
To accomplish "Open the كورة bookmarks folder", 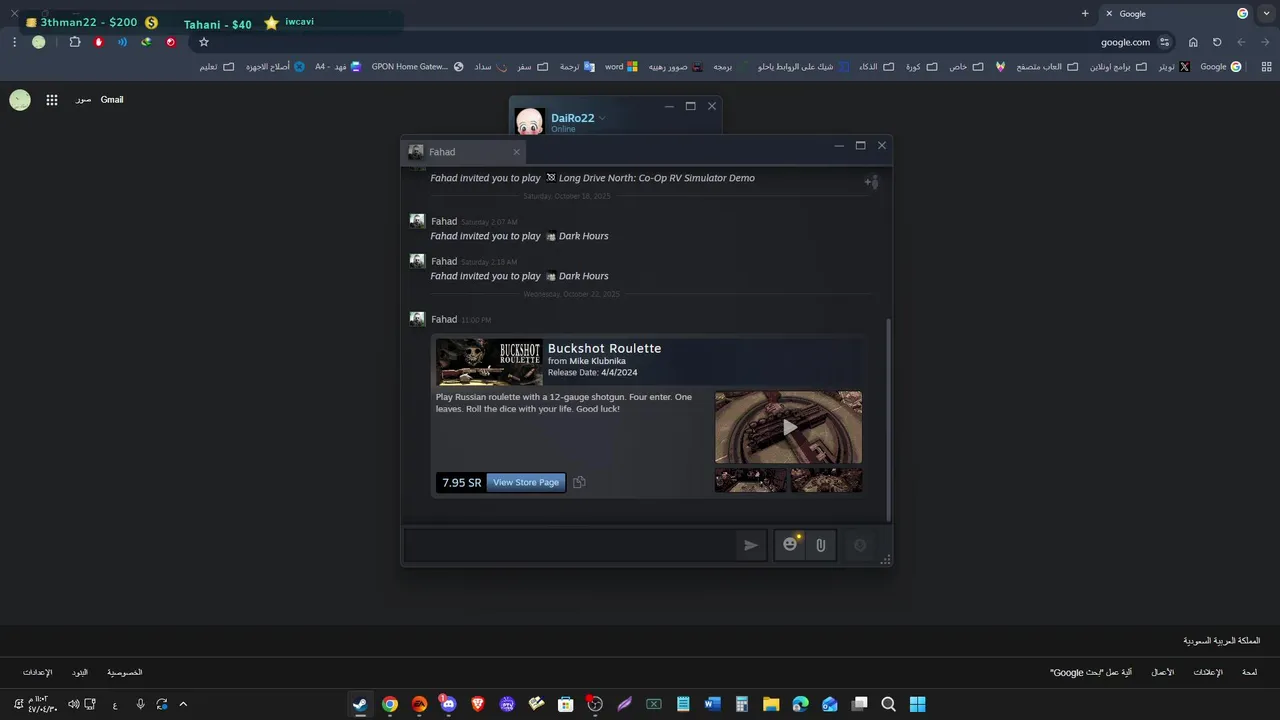I will click(920, 67).
